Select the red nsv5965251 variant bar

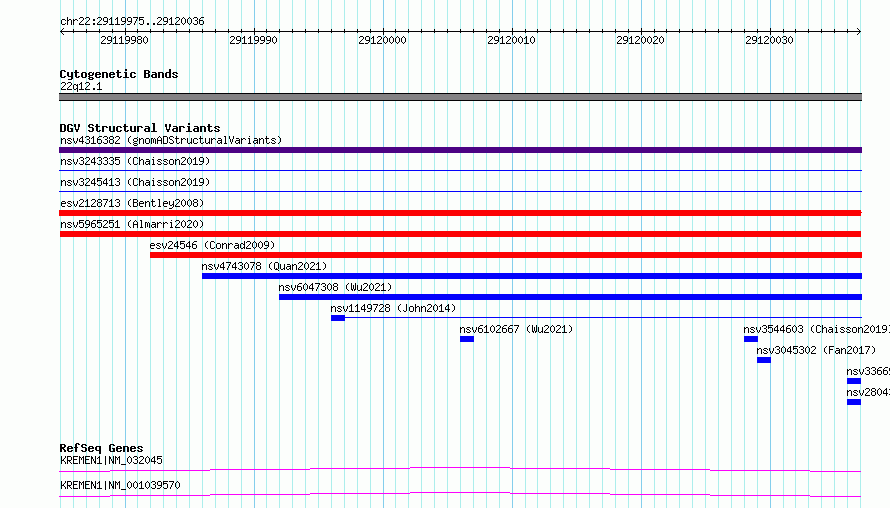tap(460, 234)
